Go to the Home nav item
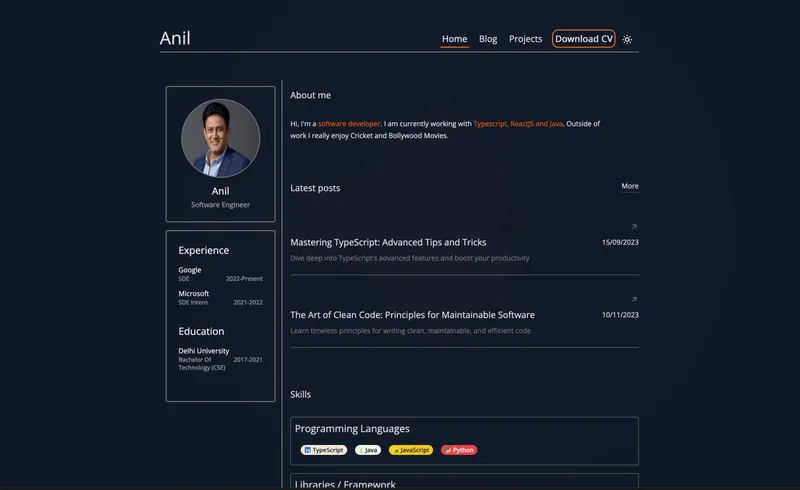 point(454,39)
